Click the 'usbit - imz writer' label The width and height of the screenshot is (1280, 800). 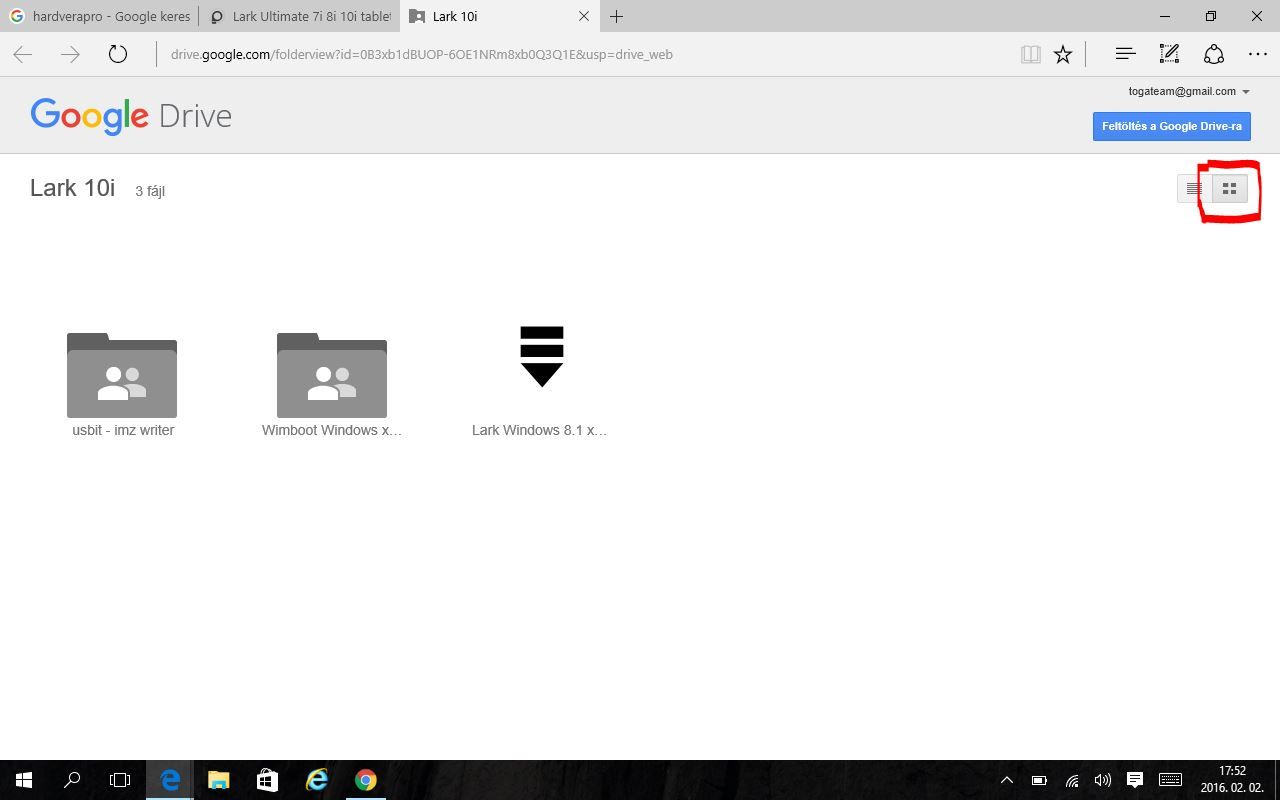pos(123,430)
